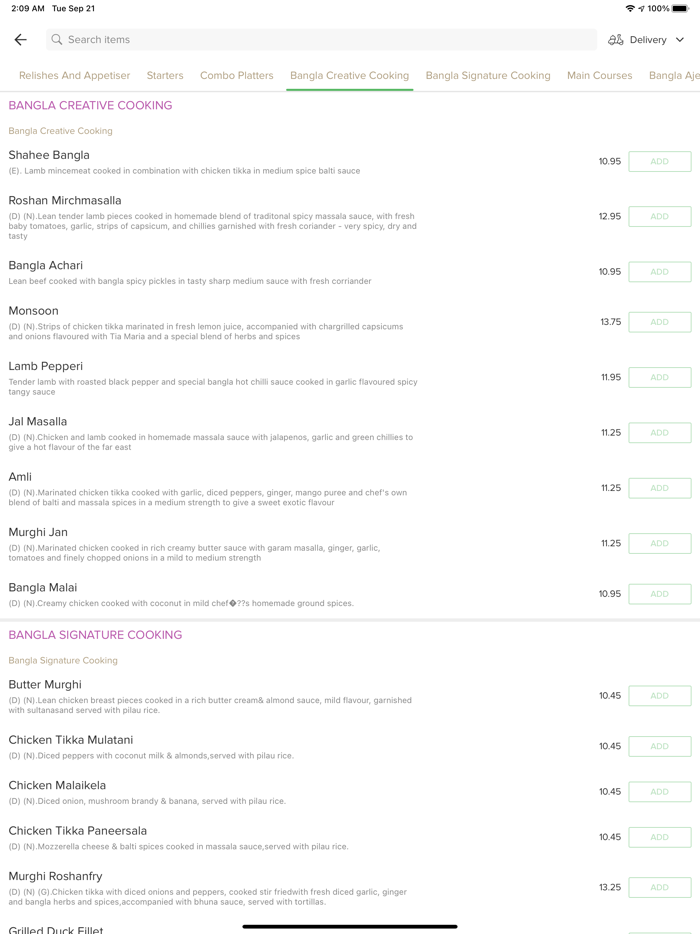Select the Combo Platters tab
This screenshot has width=700, height=934.
click(x=237, y=75)
